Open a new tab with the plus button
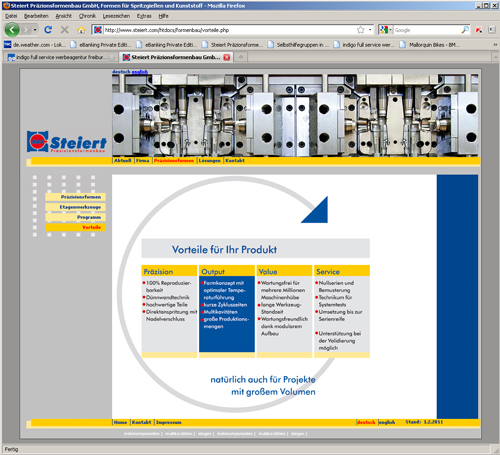Viewport: 500px width, 455px height. (x=241, y=57)
